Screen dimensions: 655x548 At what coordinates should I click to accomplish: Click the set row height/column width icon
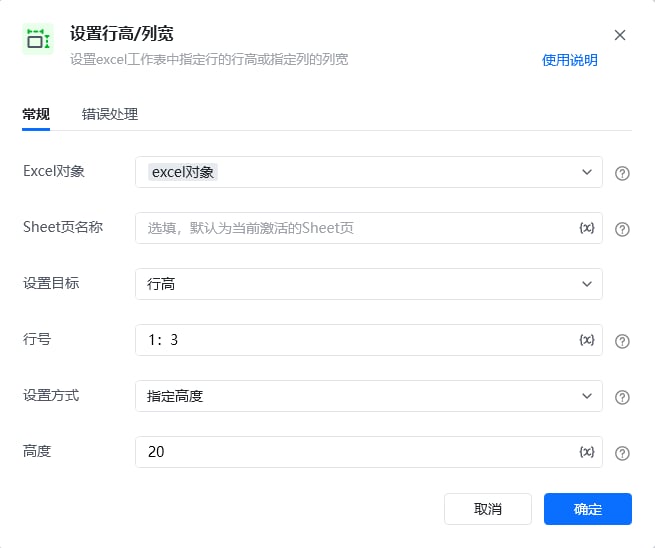coord(38,39)
